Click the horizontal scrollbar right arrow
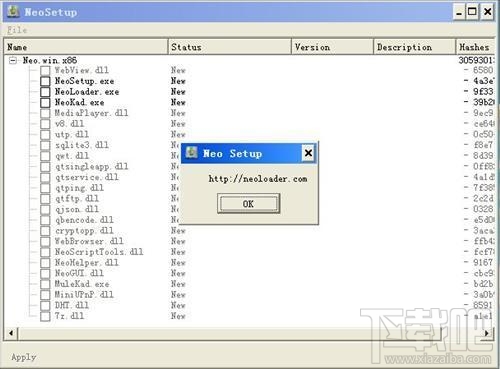Viewport: 500px width, 369px height. pos(487,333)
